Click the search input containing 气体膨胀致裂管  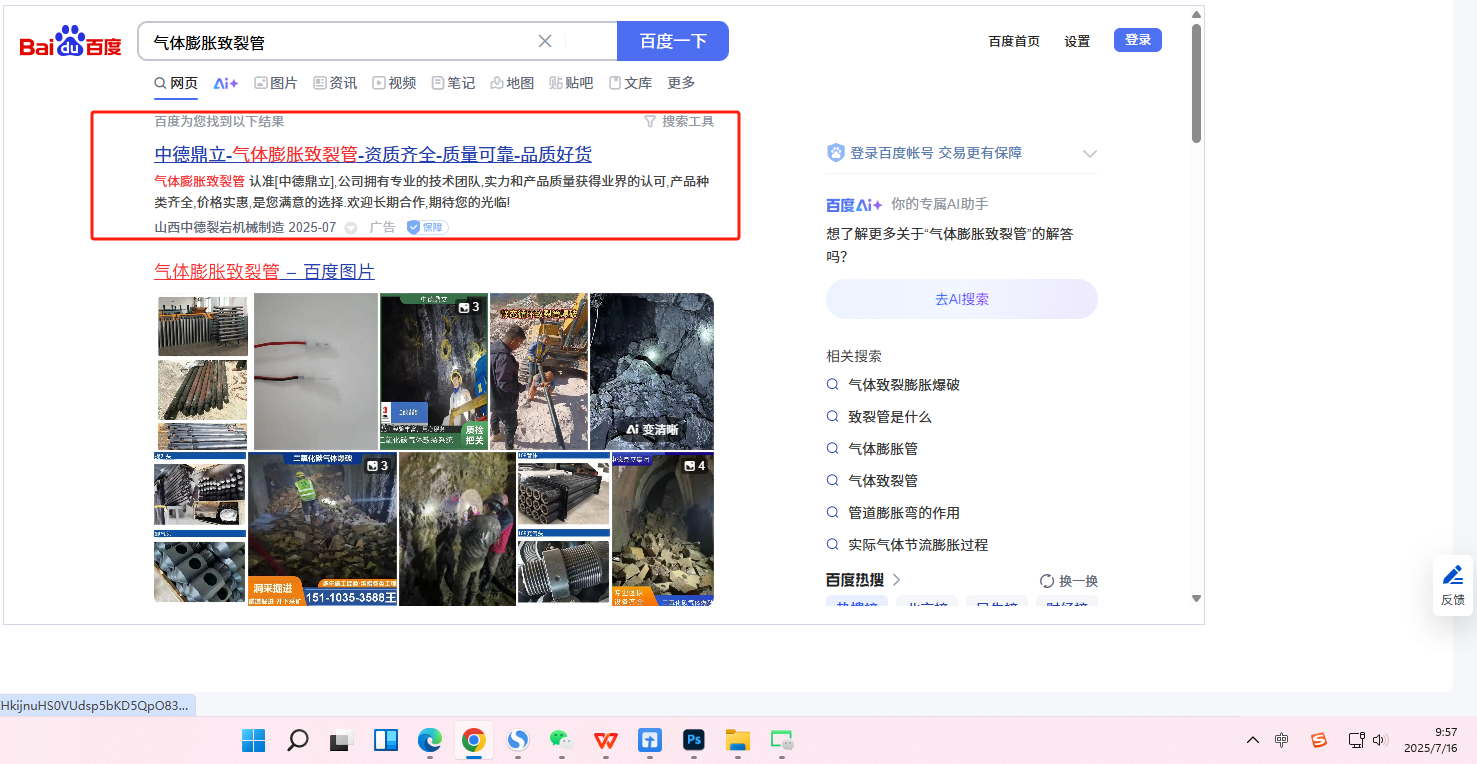pyautogui.click(x=340, y=42)
